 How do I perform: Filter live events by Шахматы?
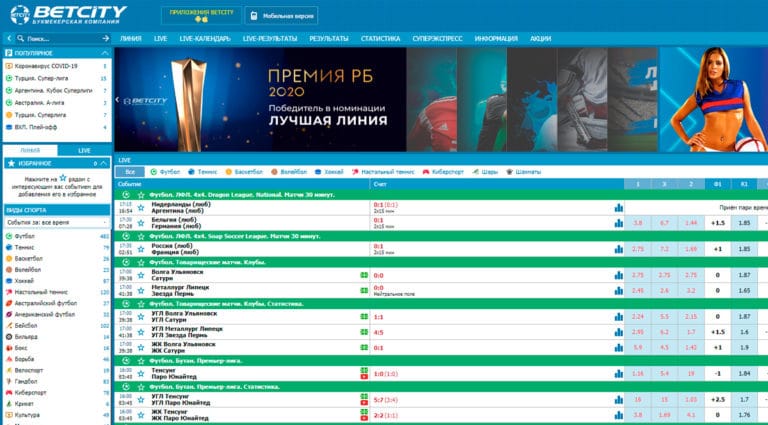click(x=524, y=172)
